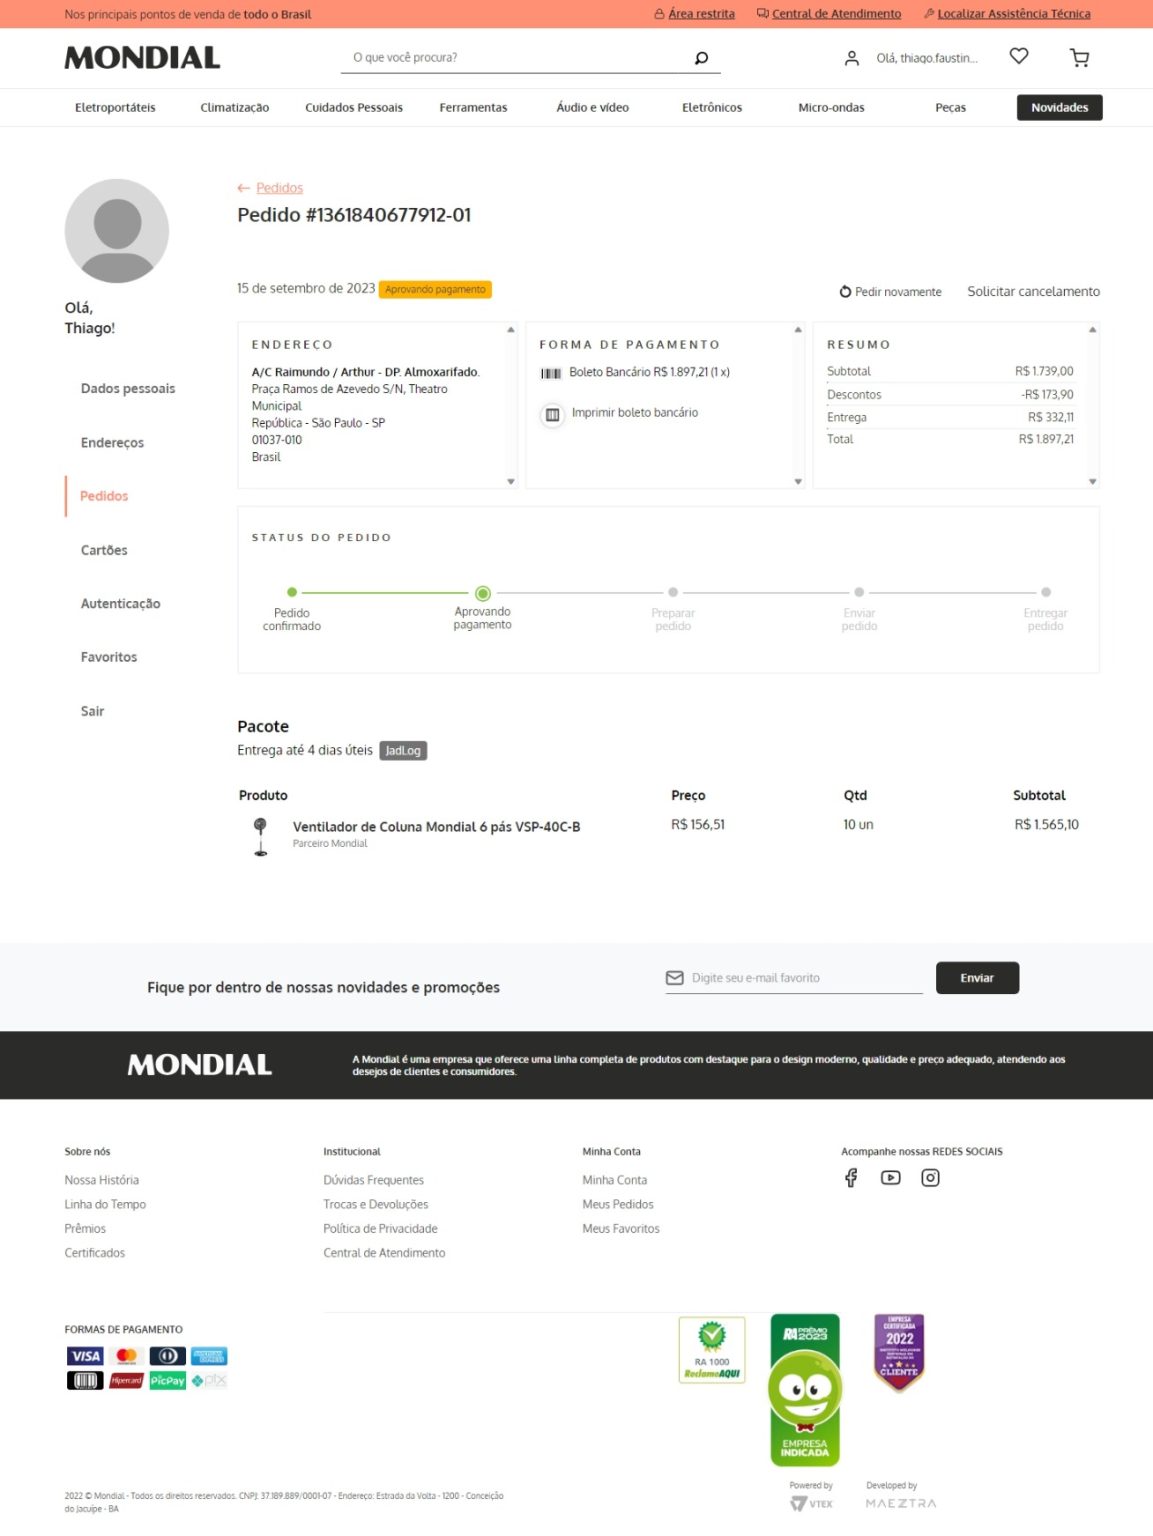Select Pedidos in the account sidebar
The height and width of the screenshot is (1536, 1153).
click(x=104, y=496)
